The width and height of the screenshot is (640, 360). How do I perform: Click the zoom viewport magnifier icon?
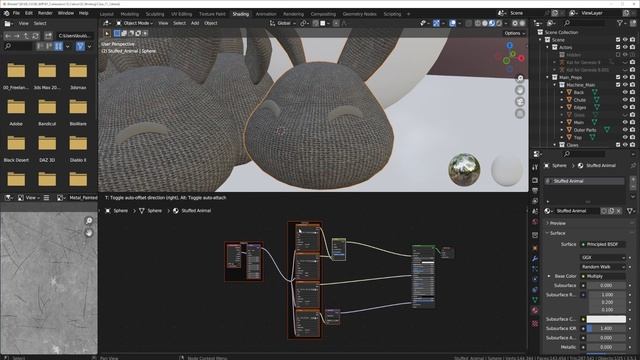[x=520, y=78]
